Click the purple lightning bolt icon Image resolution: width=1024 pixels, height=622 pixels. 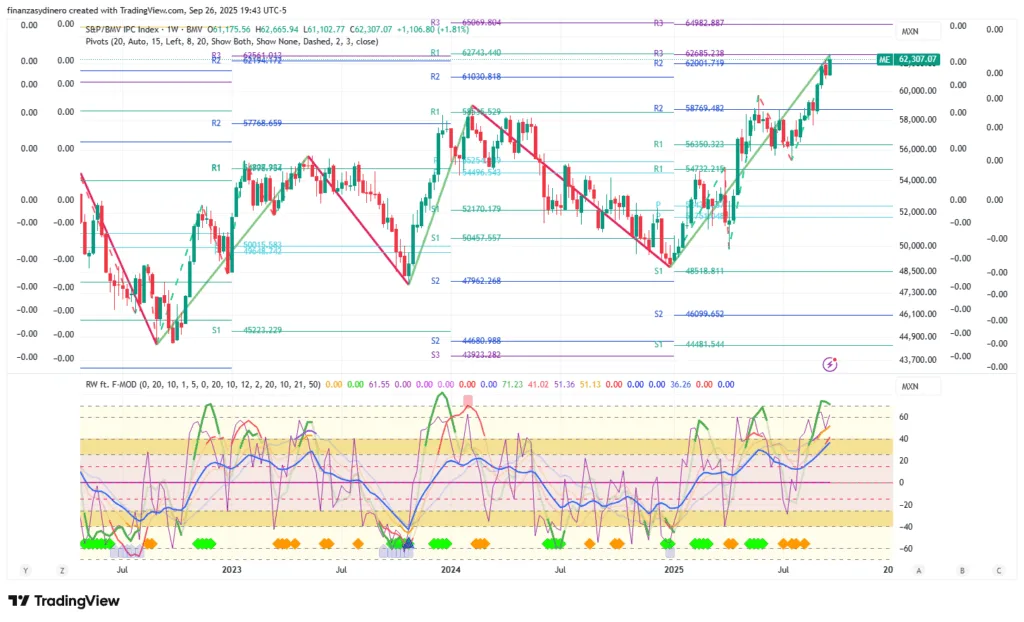[829, 363]
